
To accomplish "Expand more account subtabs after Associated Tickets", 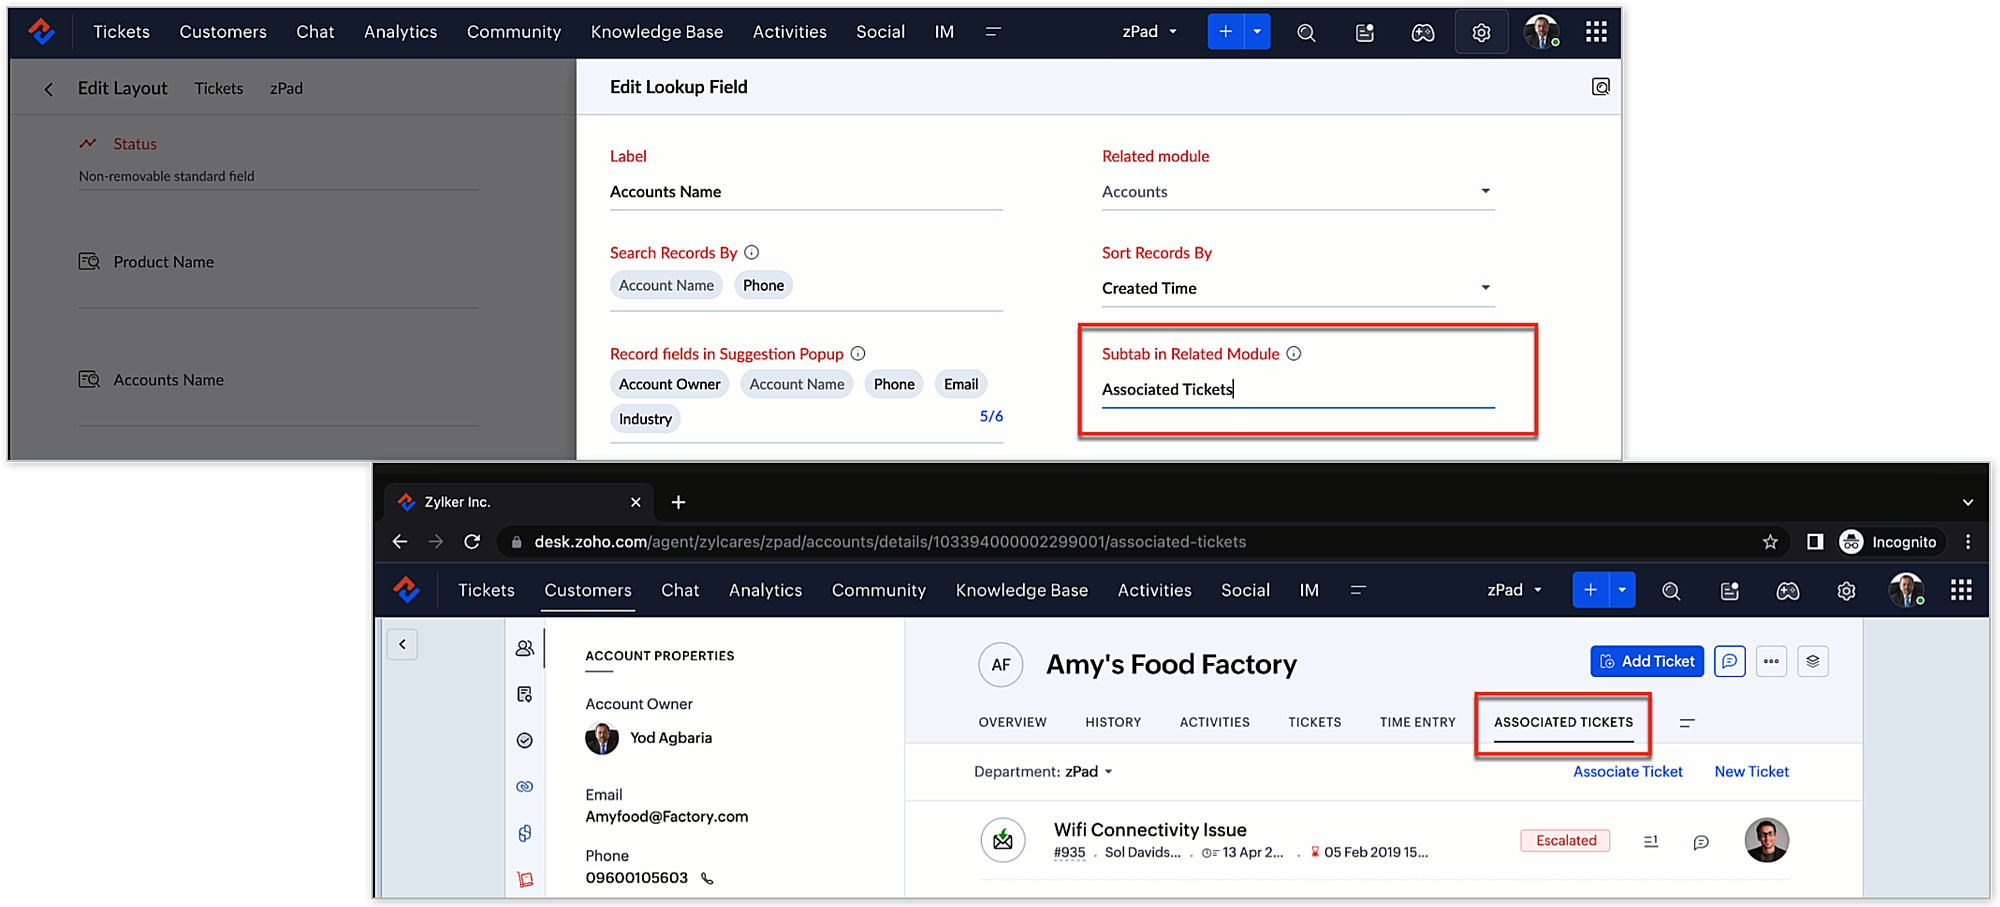I will click(1687, 723).
